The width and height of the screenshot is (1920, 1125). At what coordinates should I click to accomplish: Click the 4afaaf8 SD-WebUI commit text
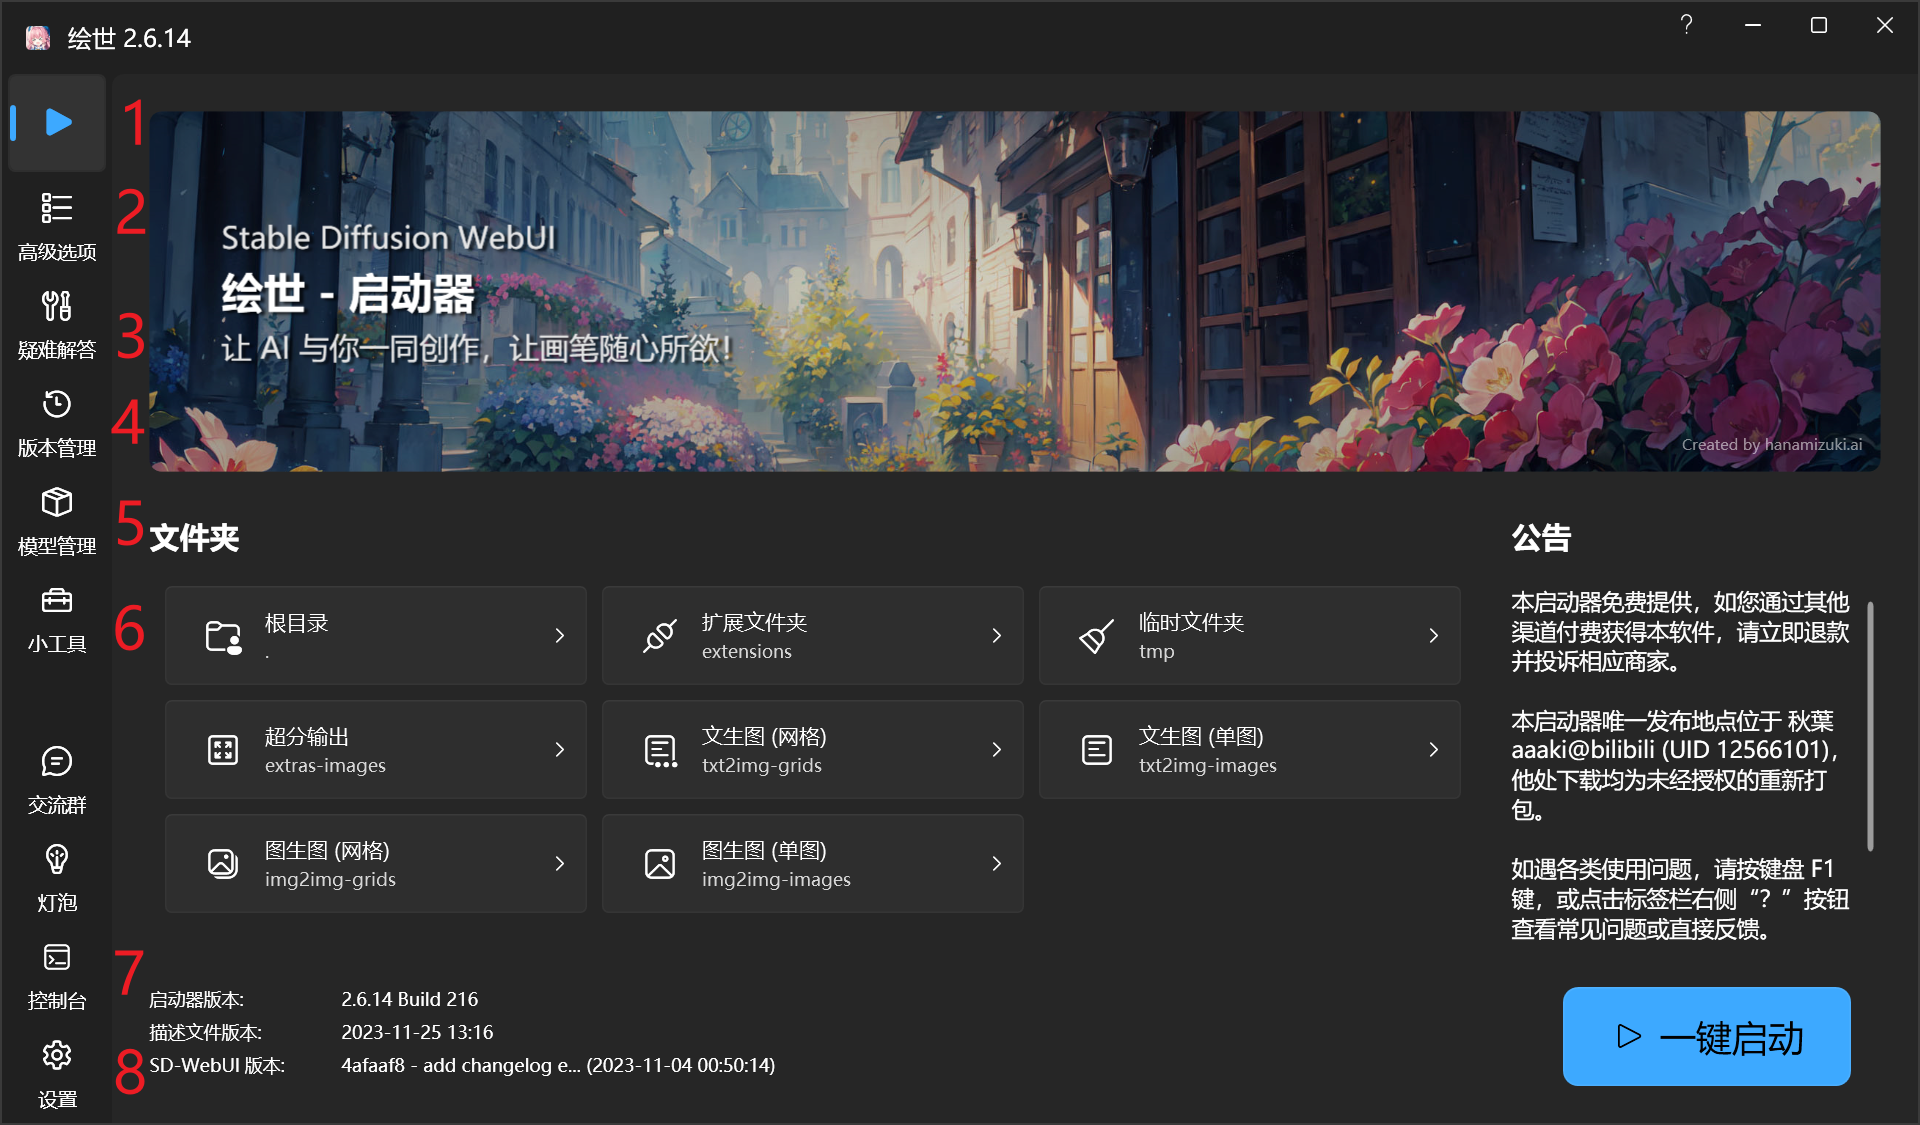click(x=558, y=1065)
